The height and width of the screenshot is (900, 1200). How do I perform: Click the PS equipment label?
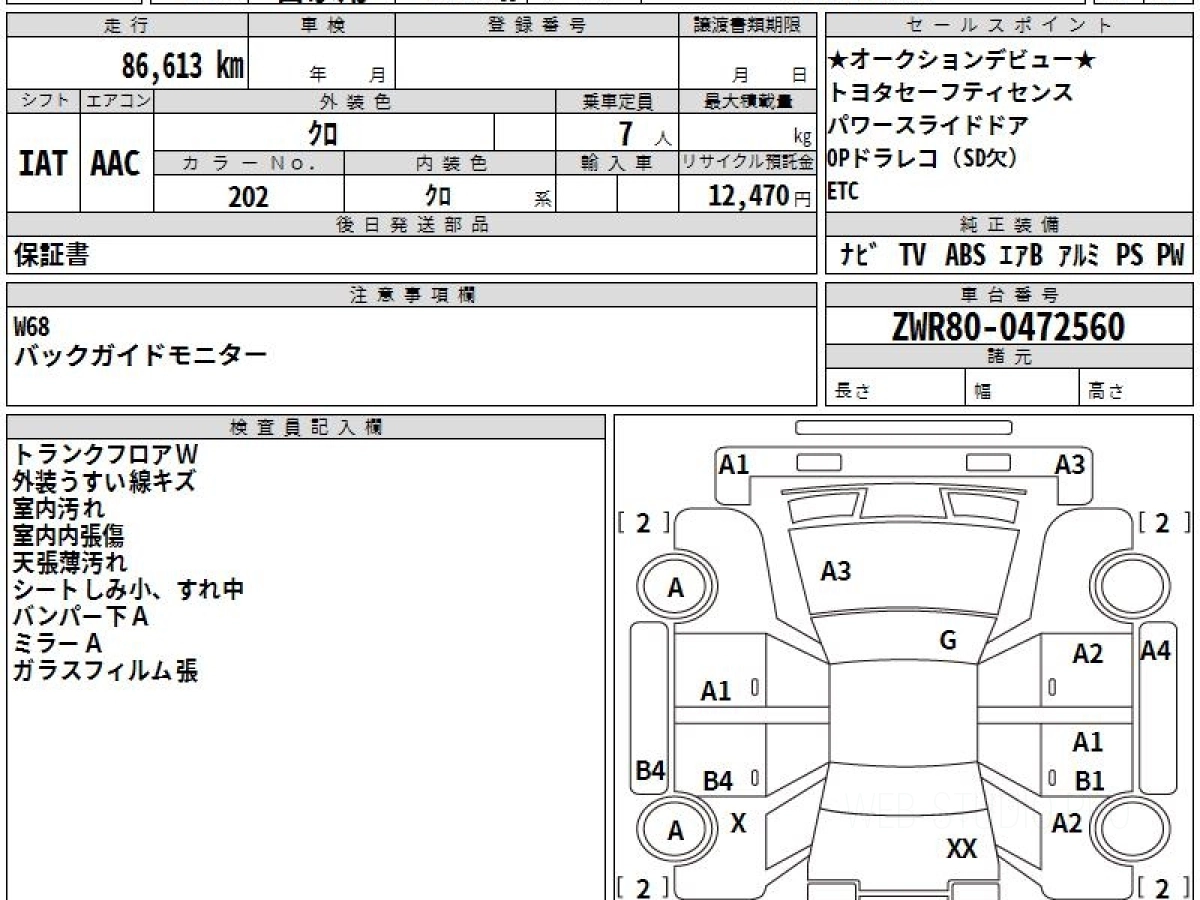(x=1130, y=255)
